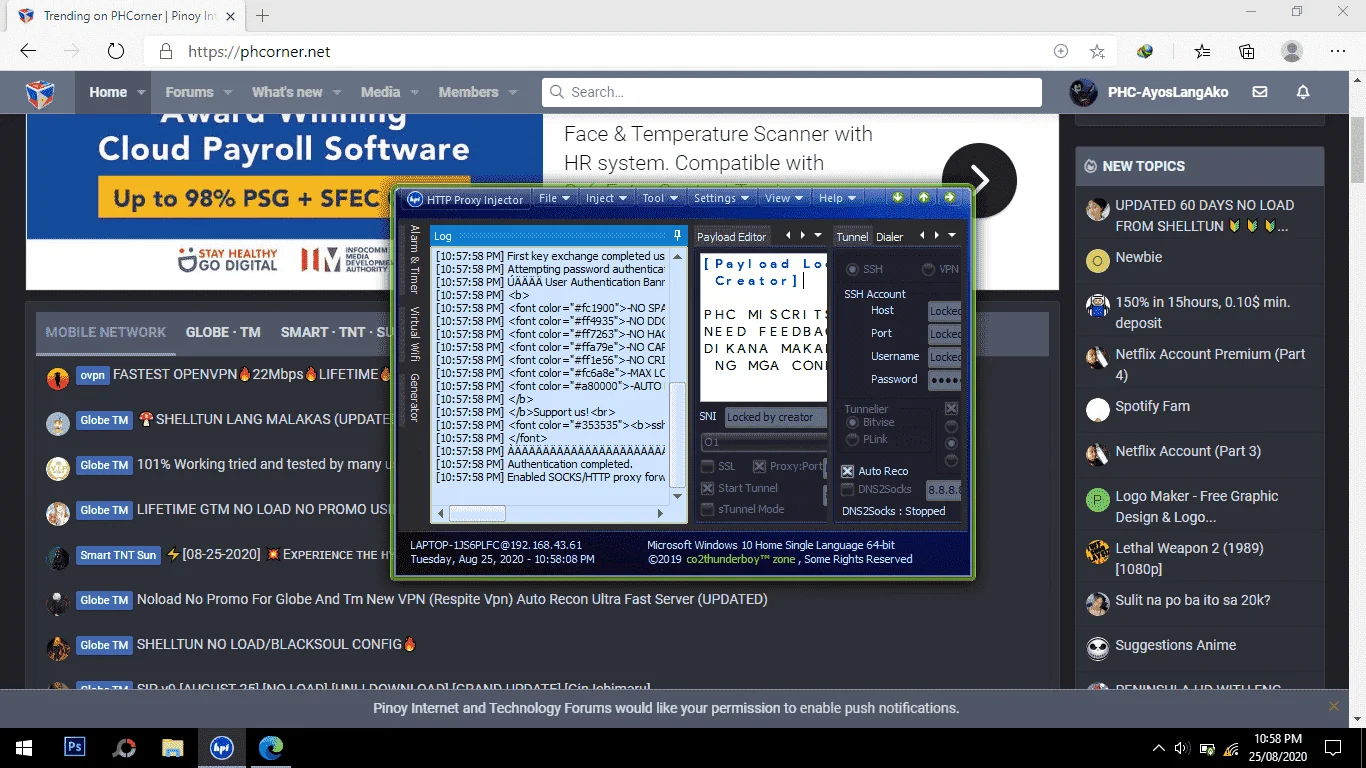Select the VPN radio button
The width and height of the screenshot is (1366, 768).
coord(928,269)
